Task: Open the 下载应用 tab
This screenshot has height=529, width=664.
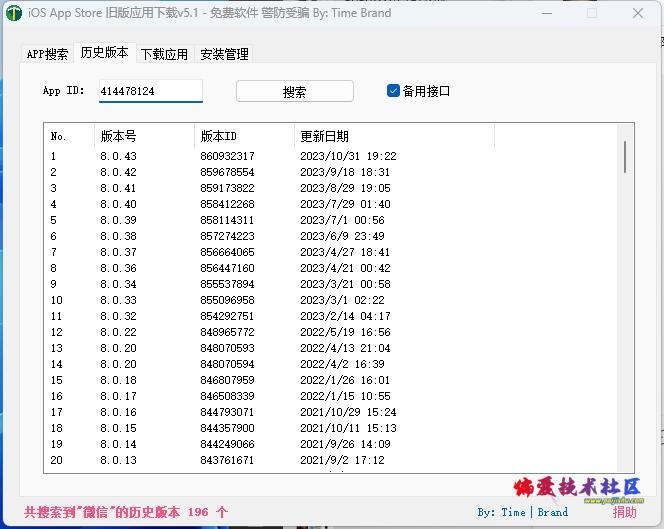Action: [164, 54]
